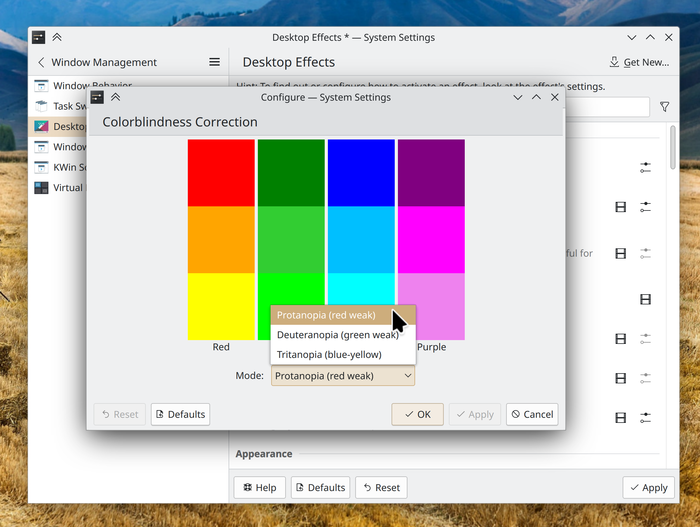Click Defaults in the Configure dialog

[x=180, y=414]
